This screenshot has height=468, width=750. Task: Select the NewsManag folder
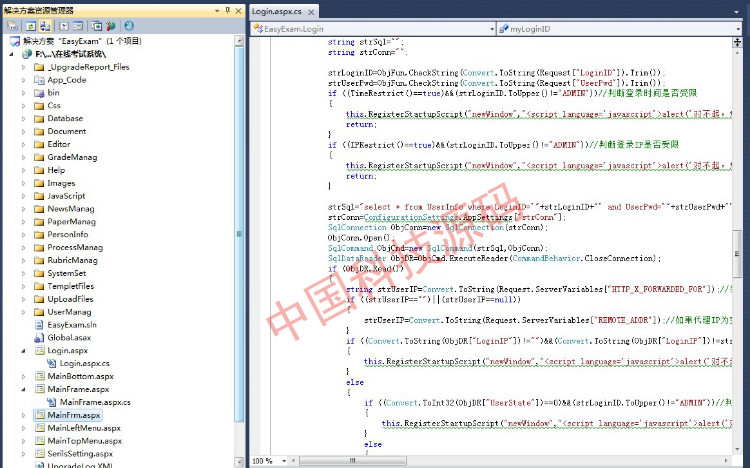coord(71,209)
